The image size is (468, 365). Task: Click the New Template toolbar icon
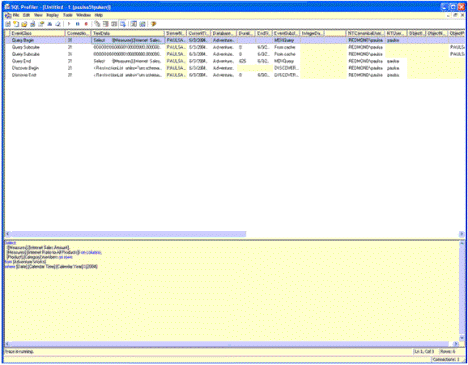point(16,24)
